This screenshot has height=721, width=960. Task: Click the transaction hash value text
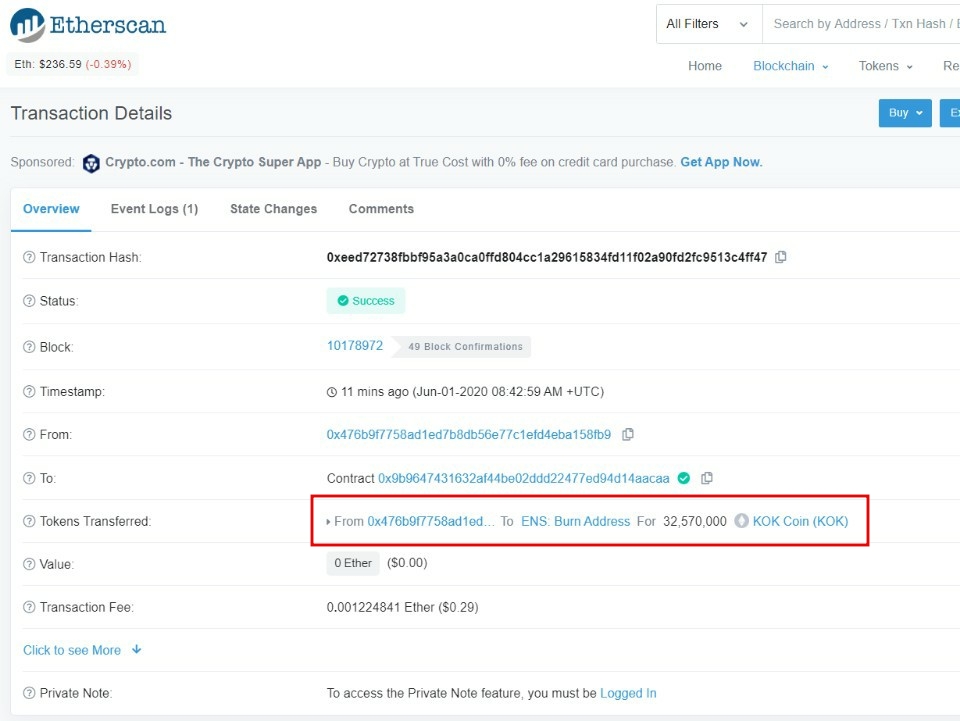pyautogui.click(x=547, y=257)
